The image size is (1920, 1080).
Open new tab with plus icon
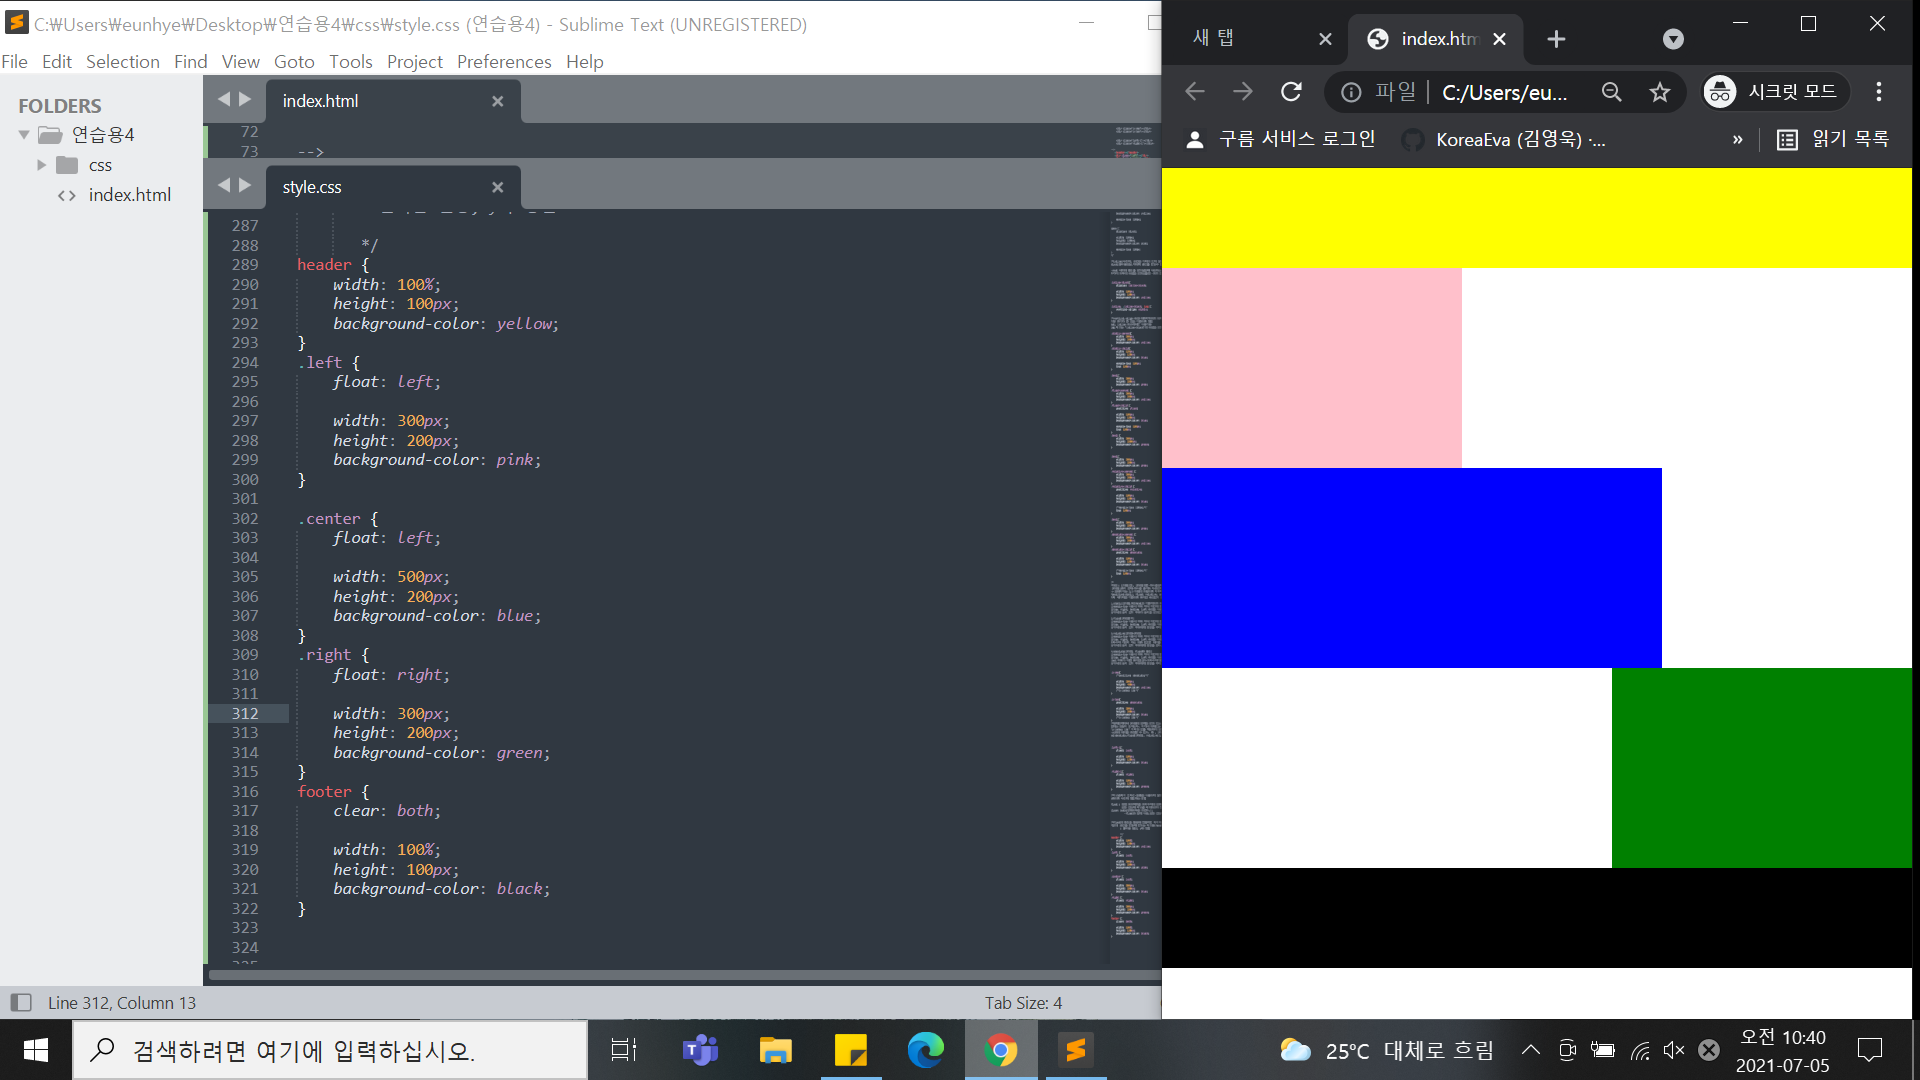click(1556, 39)
